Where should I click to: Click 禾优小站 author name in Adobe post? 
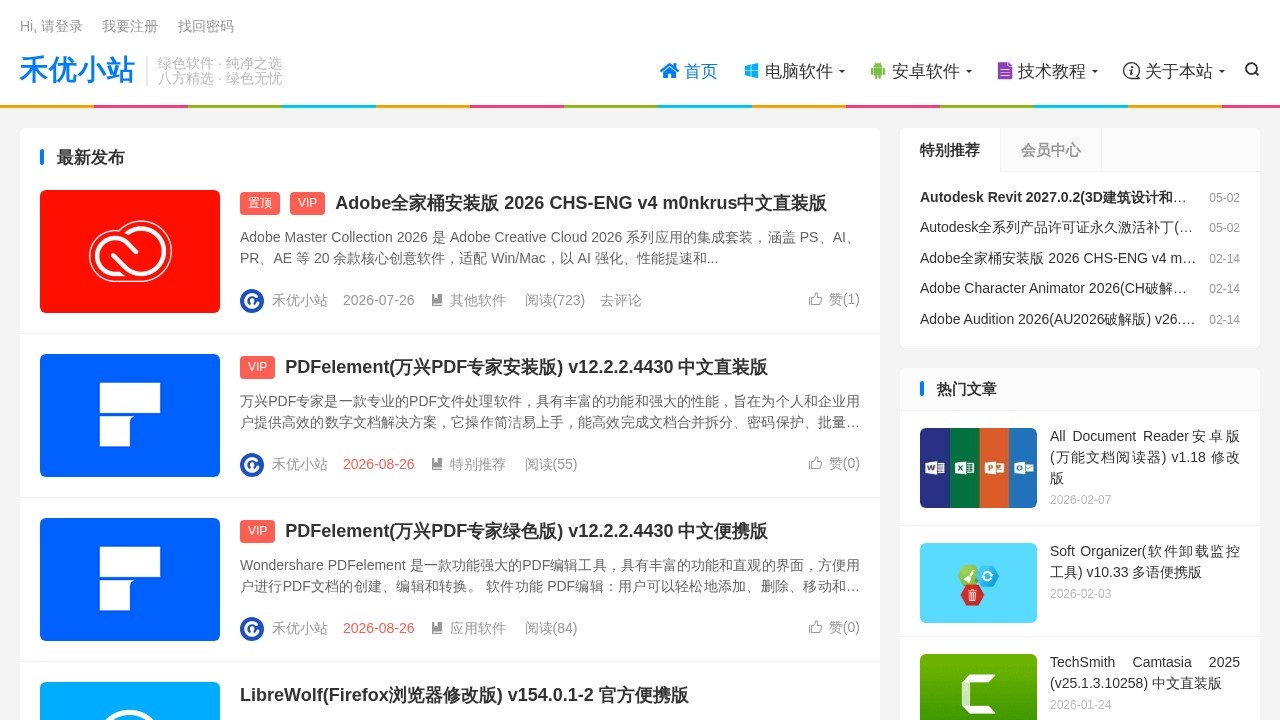[x=300, y=300]
